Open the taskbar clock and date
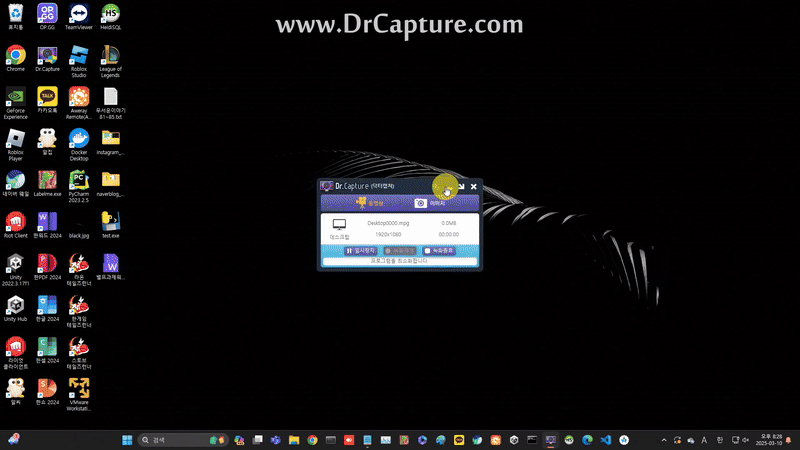This screenshot has width=800, height=450. [768, 440]
